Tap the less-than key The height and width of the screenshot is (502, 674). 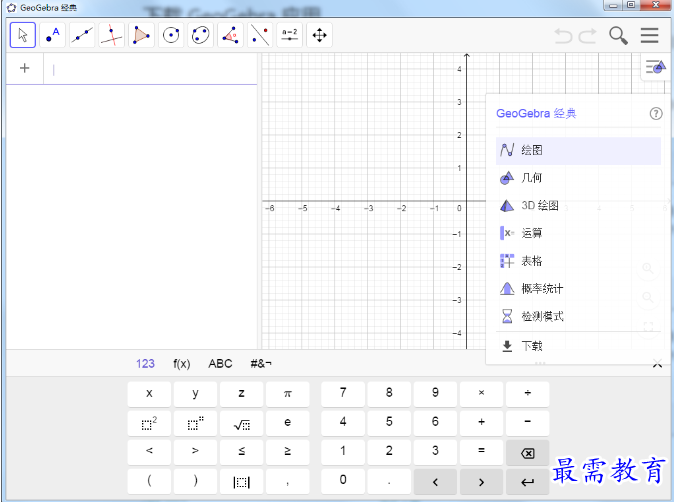149,452
